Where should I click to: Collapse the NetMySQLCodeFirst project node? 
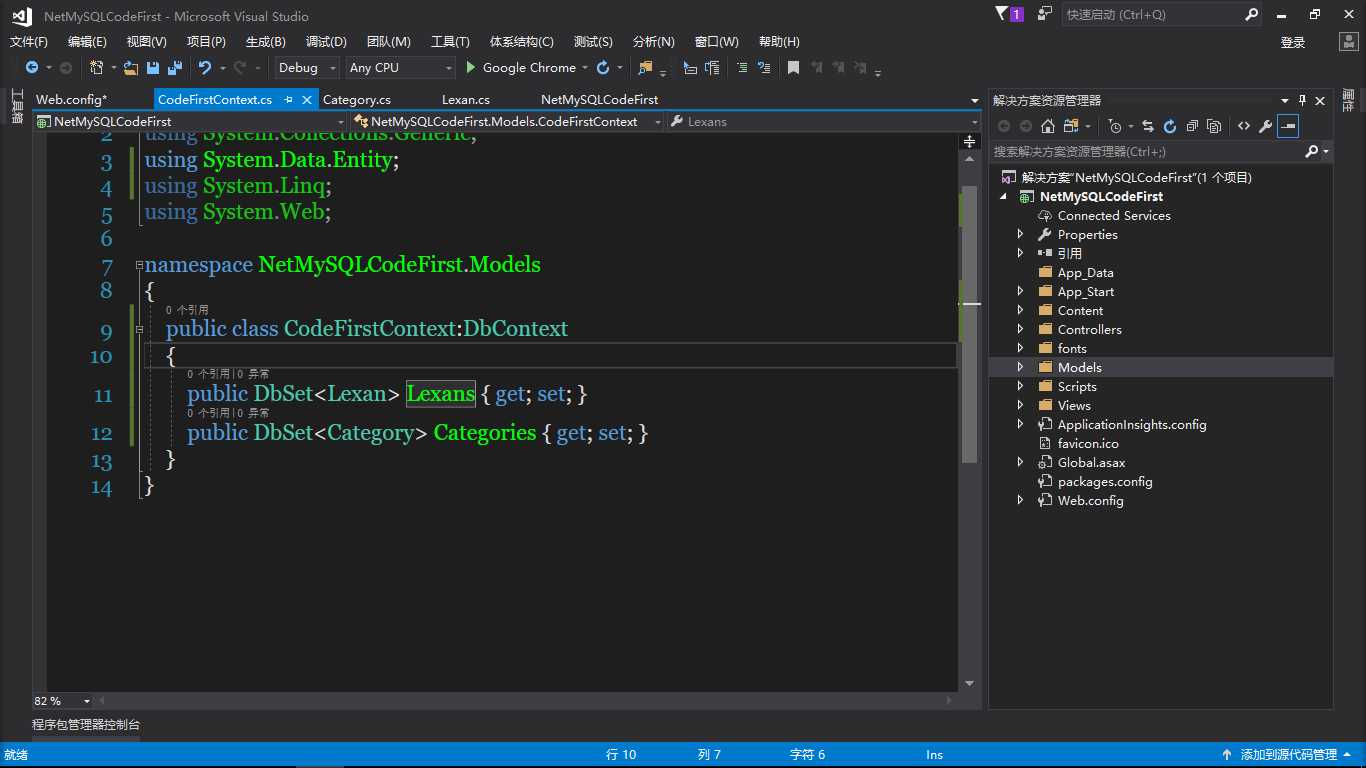[1003, 197]
